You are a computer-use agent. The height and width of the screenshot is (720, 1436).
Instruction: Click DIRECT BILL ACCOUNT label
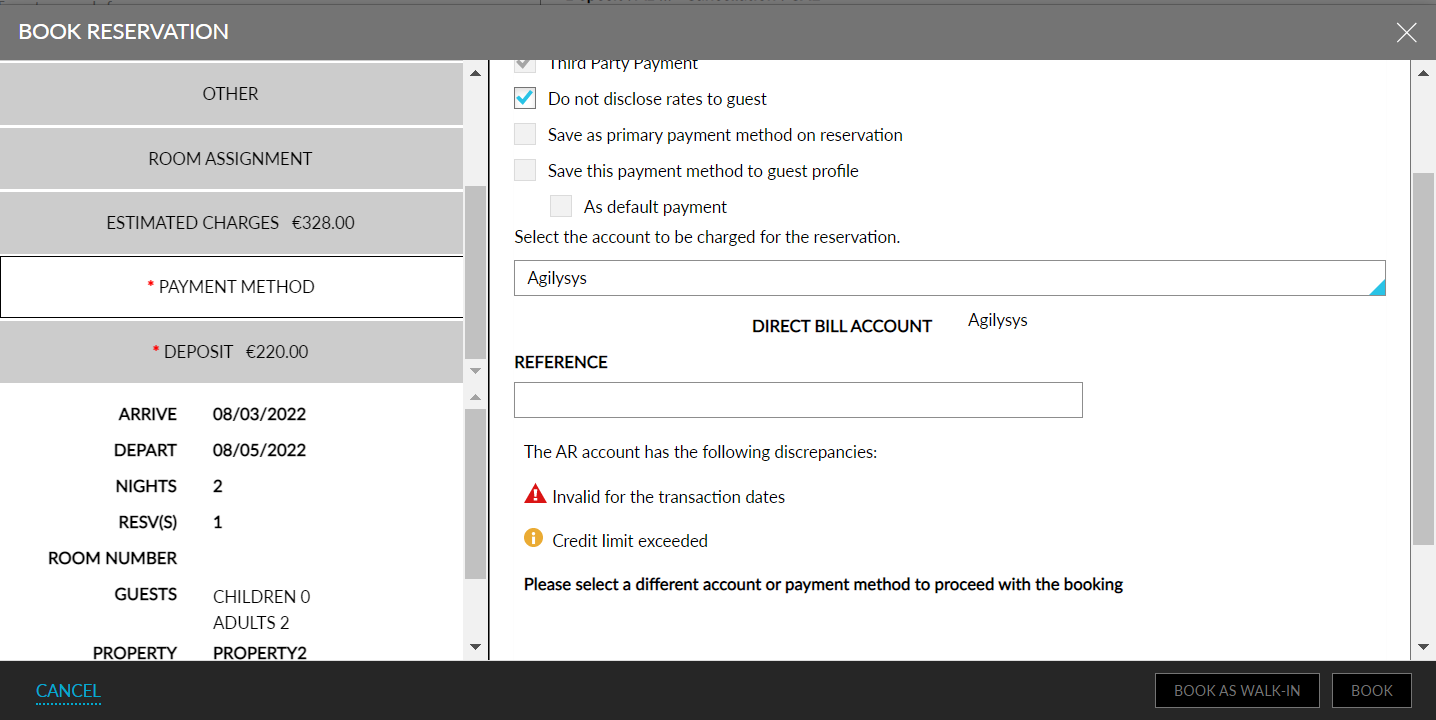coord(842,326)
